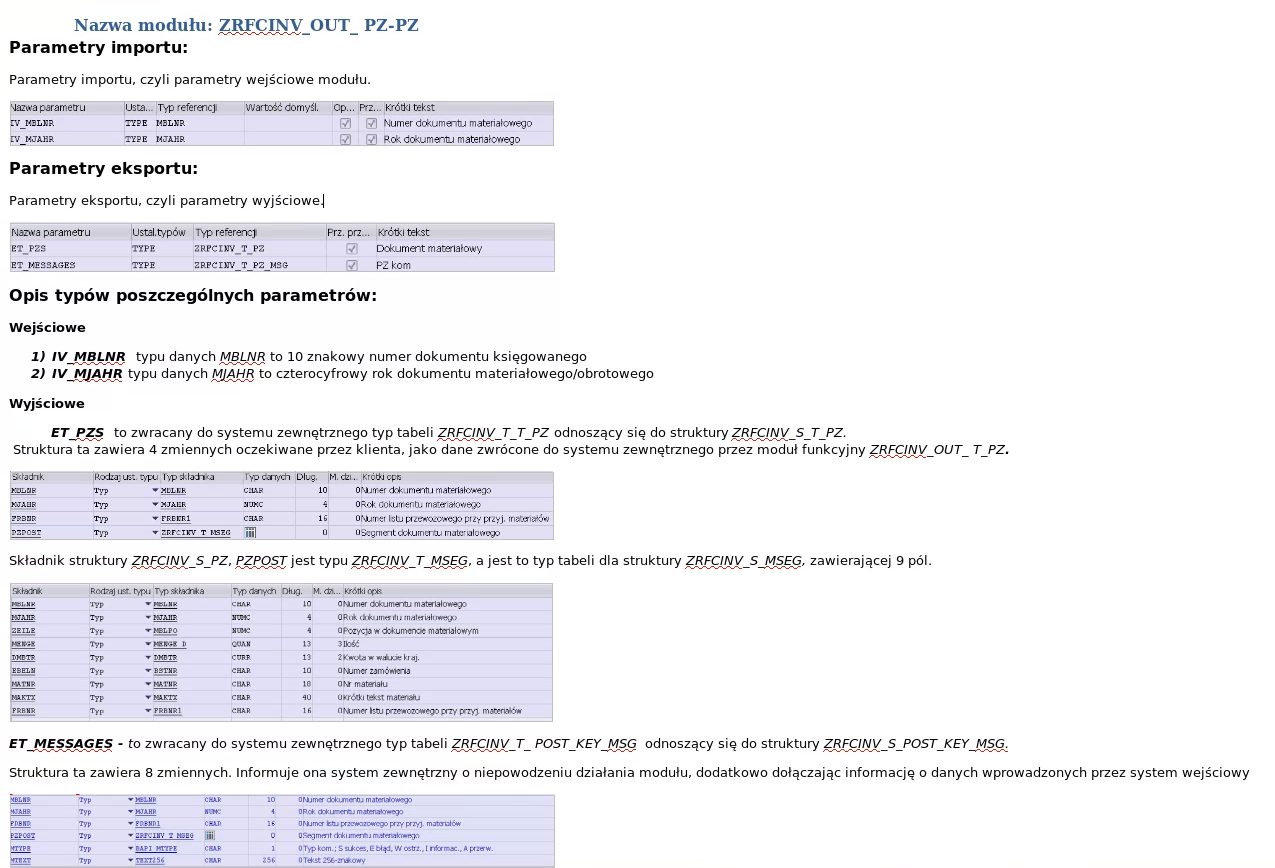Follow the TEXT256 component type link

pos(150,860)
